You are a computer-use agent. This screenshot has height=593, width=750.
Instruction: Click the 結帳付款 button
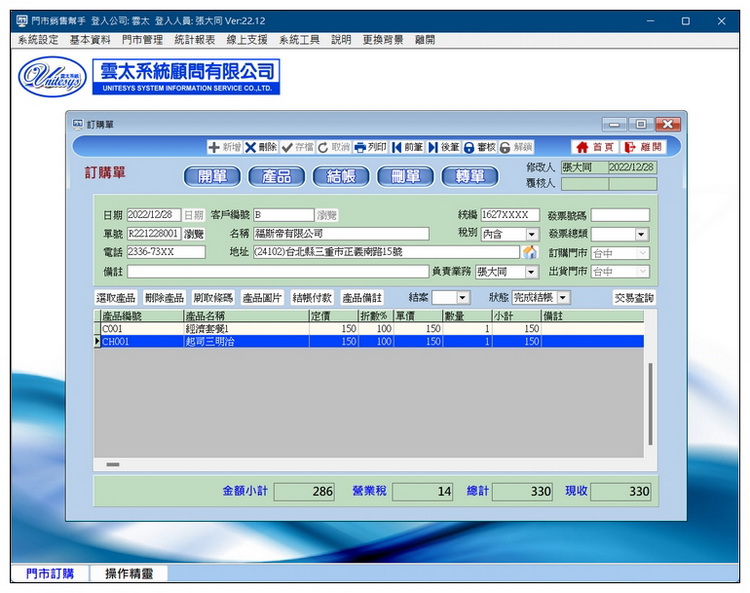tap(312, 298)
